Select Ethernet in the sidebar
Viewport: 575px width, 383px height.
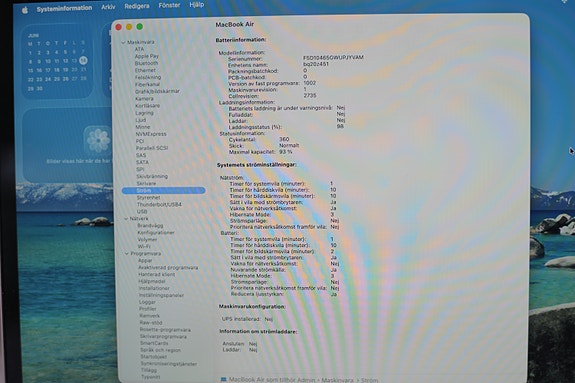point(145,70)
